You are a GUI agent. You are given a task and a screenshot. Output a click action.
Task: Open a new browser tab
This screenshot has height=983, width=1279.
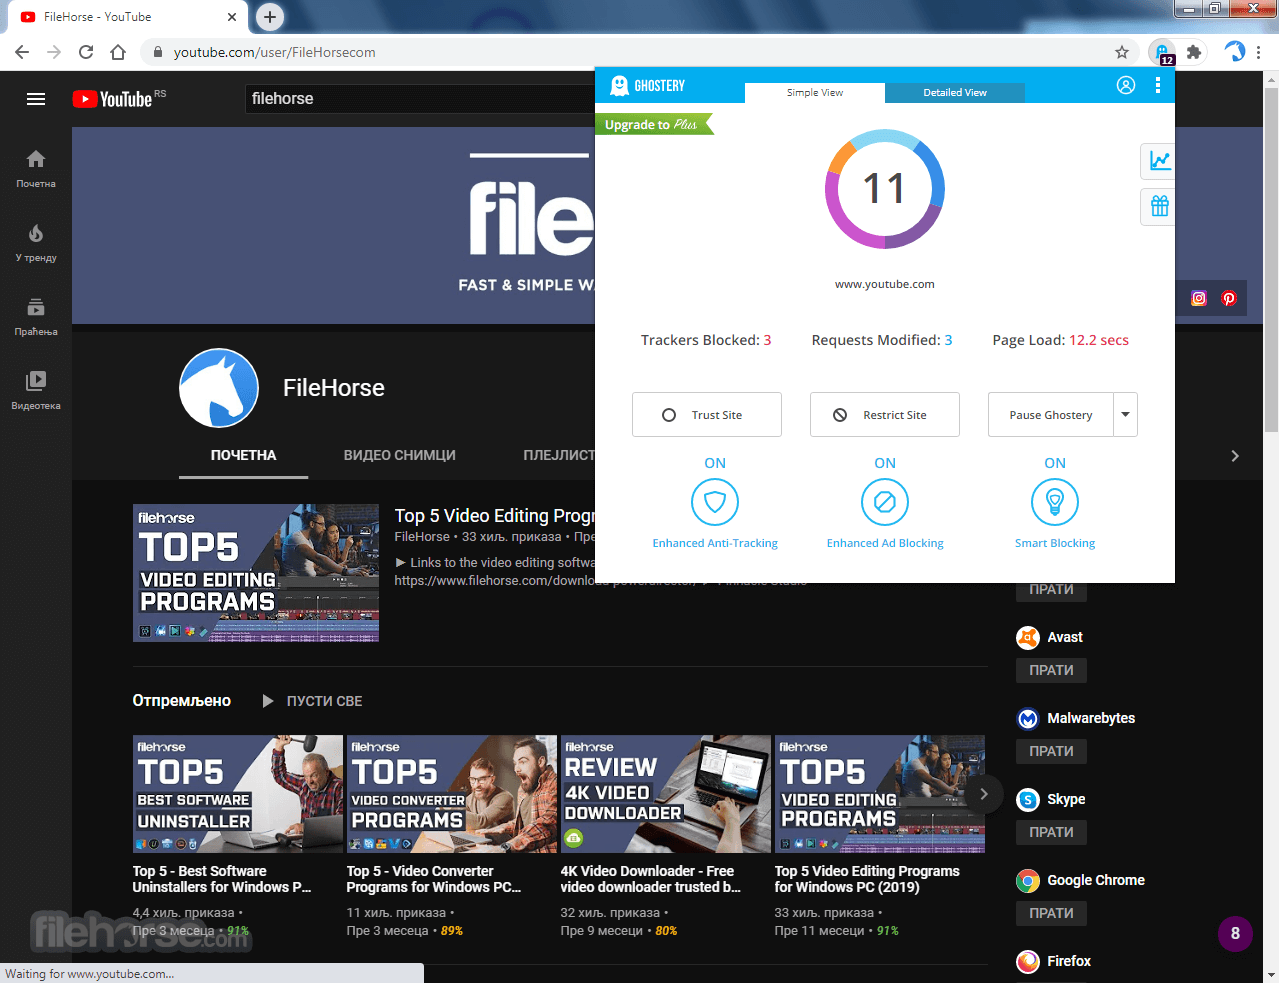tap(270, 17)
